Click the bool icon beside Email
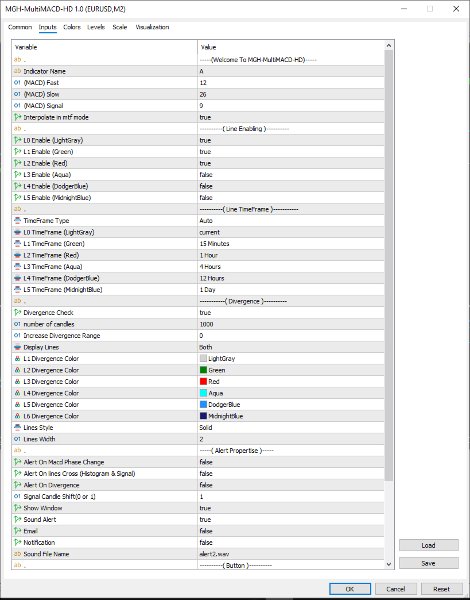Image resolution: width=470 pixels, height=600 pixels. pyautogui.click(x=17, y=531)
